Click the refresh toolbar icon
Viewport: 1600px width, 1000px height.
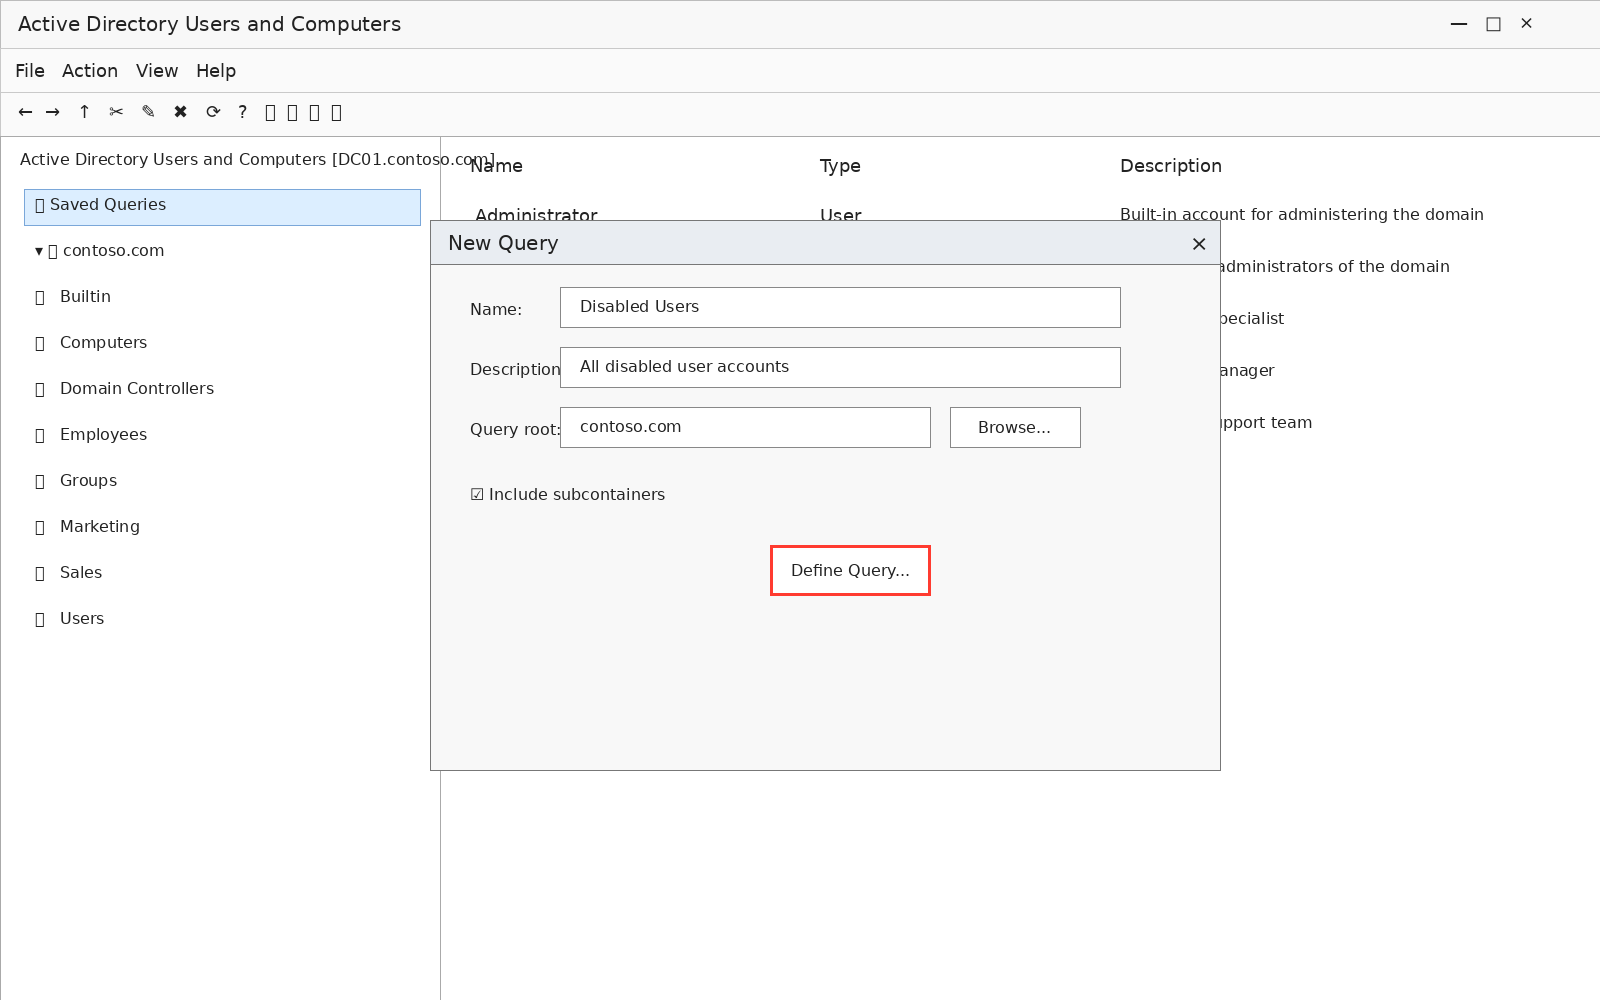pyautogui.click(x=213, y=112)
